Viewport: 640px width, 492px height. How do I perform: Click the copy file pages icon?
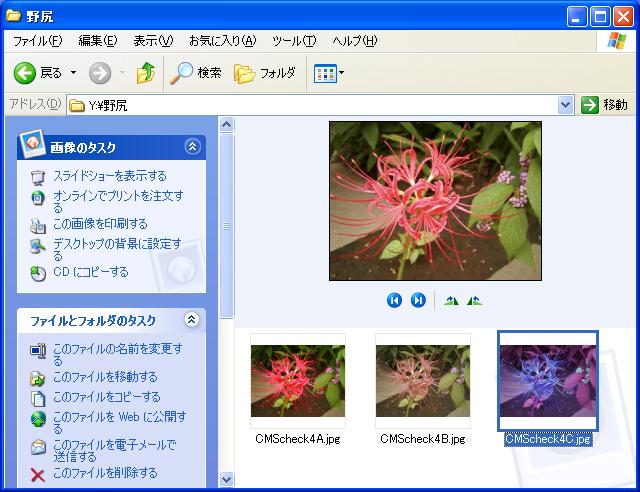pyautogui.click(x=38, y=398)
